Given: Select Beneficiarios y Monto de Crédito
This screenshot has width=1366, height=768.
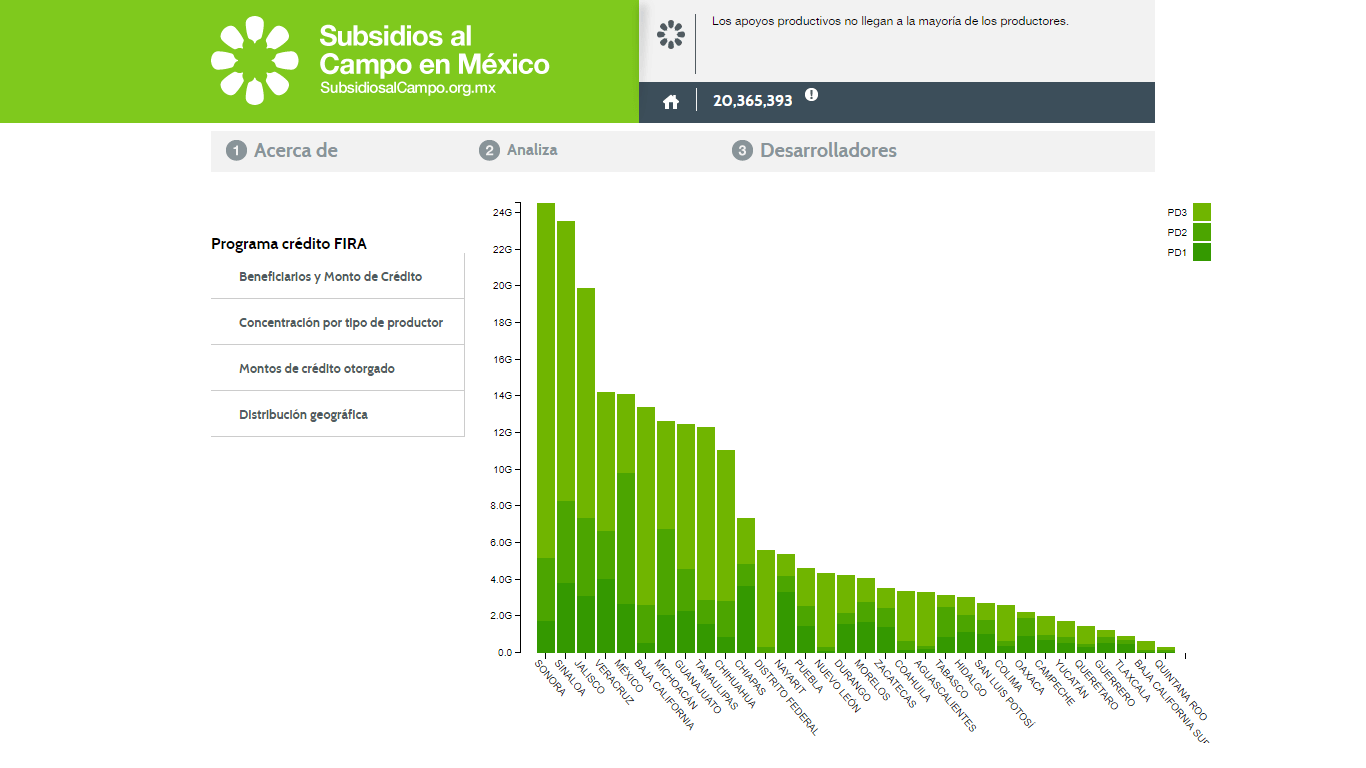Looking at the screenshot, I should click(x=330, y=277).
